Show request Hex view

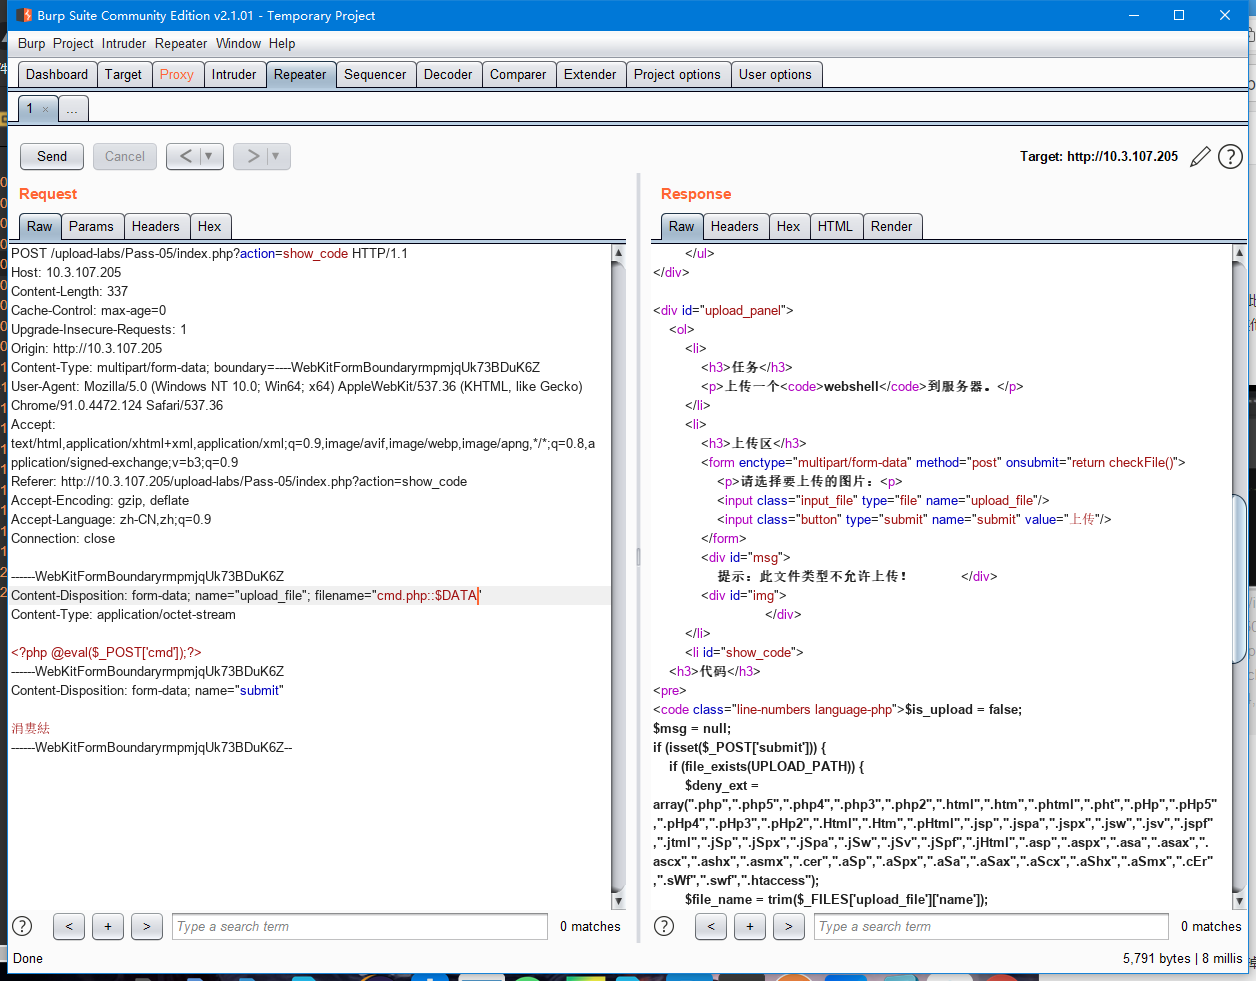(x=209, y=226)
